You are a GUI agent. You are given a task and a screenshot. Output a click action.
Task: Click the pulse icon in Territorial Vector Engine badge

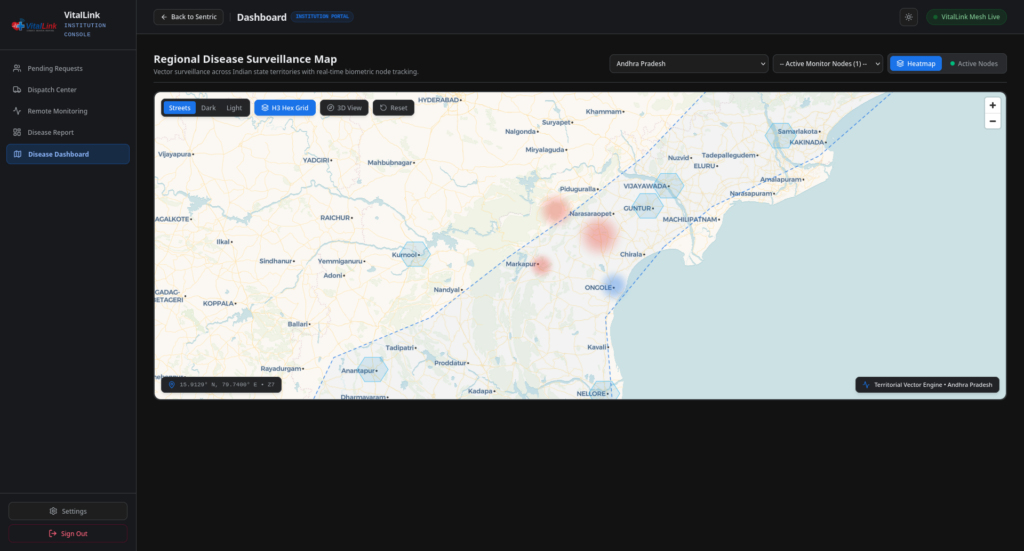866,385
